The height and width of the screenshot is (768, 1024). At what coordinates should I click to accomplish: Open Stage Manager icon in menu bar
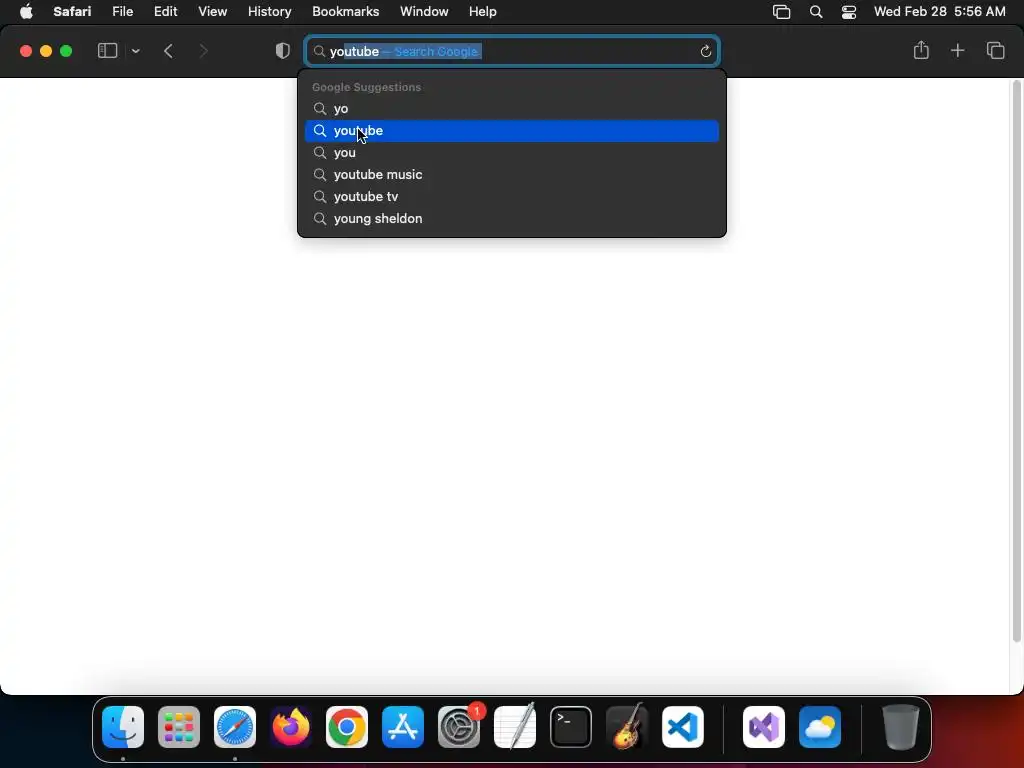pyautogui.click(x=781, y=12)
